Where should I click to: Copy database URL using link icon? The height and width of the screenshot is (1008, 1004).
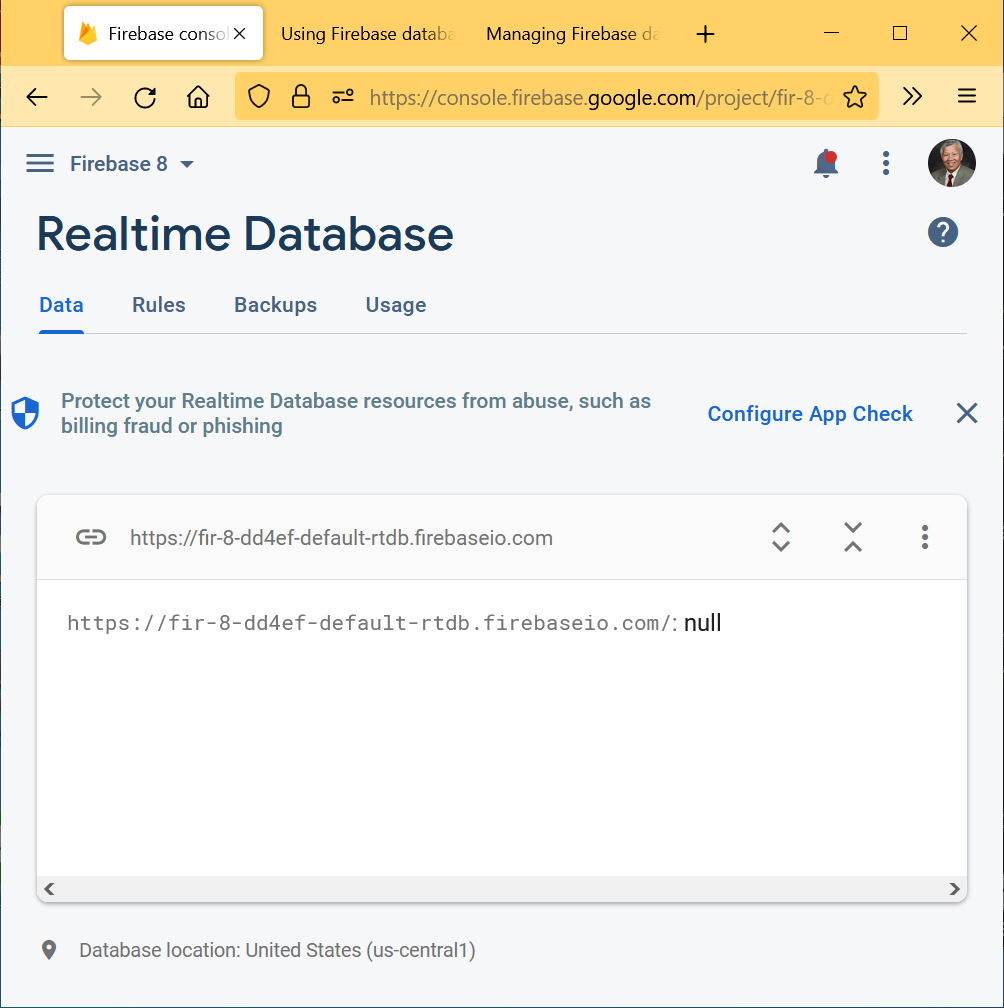91,538
